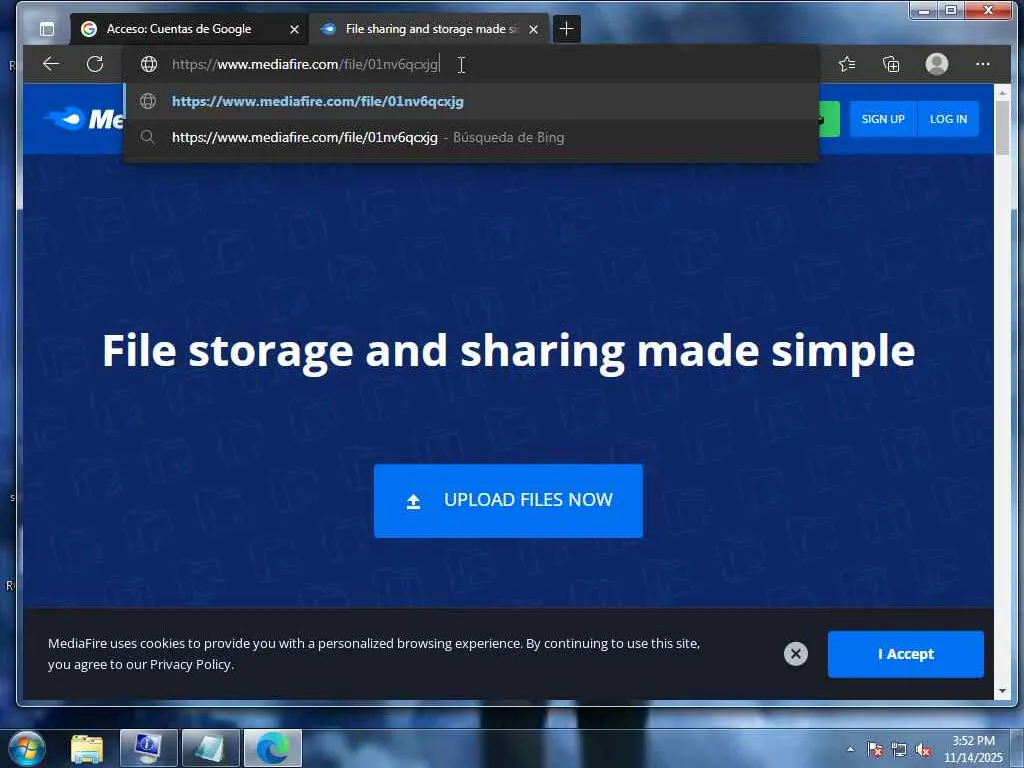Reload the page with the refresh icon
The height and width of the screenshot is (768, 1024).
point(95,64)
